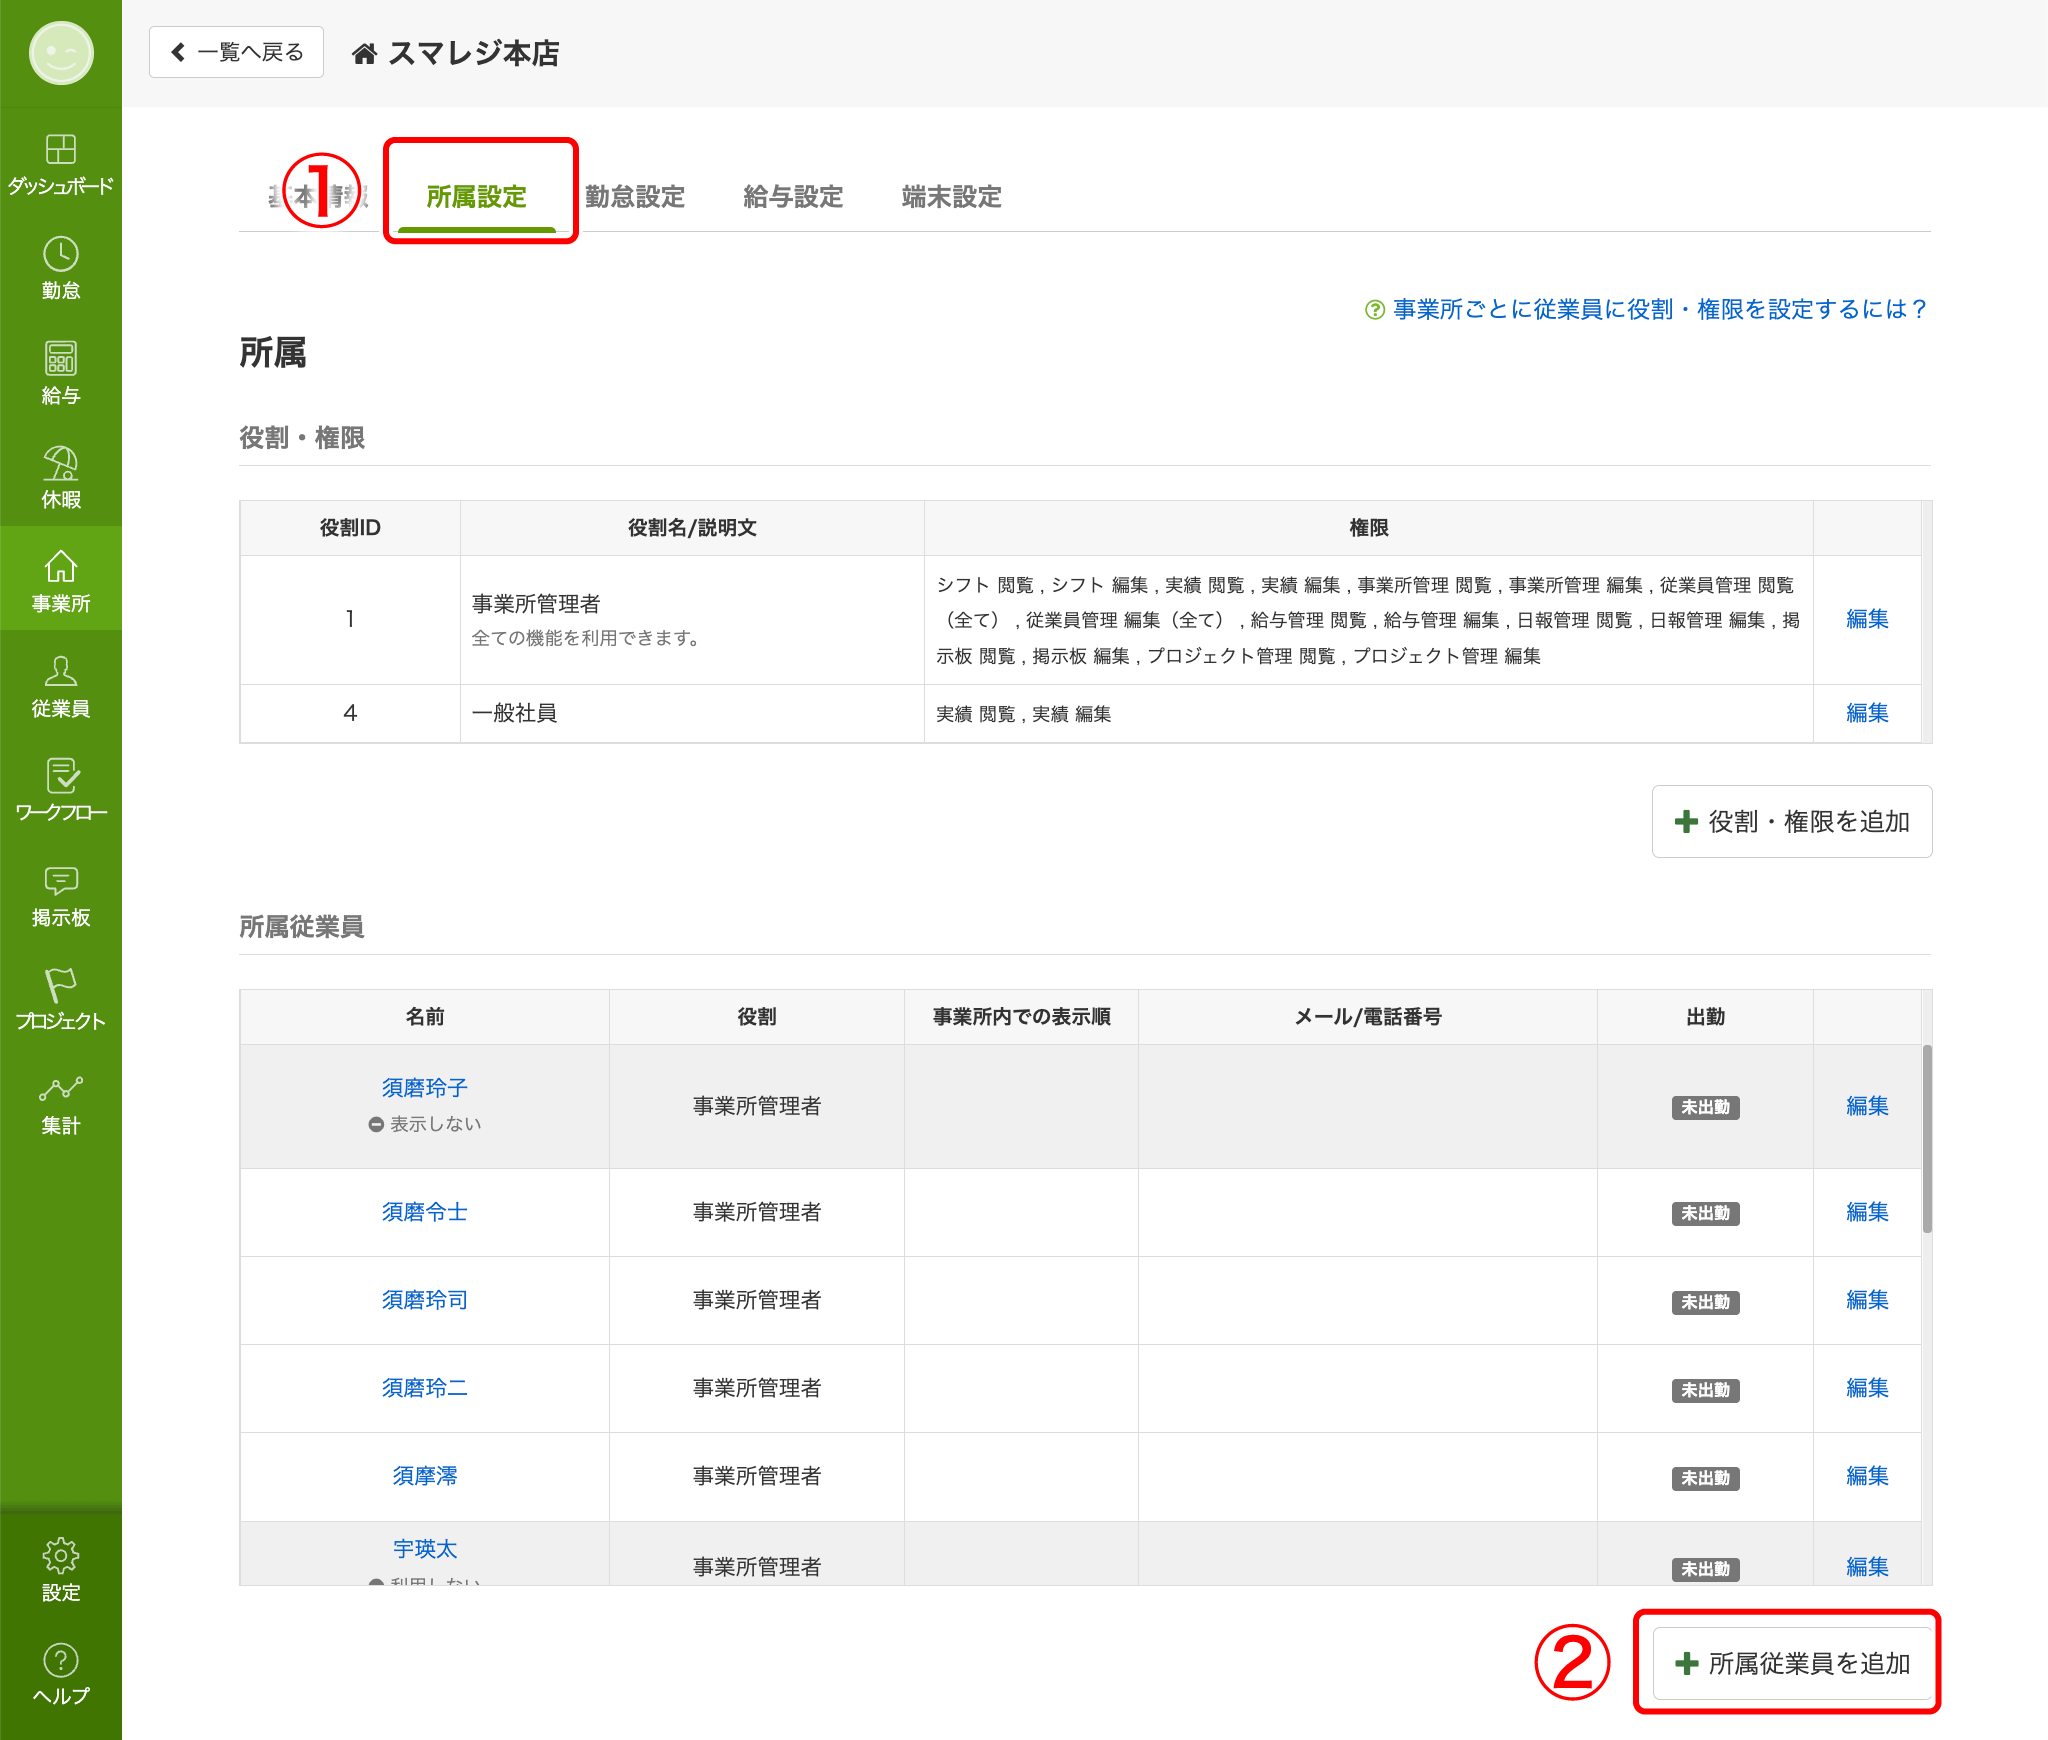Edit the 須摩澪 employee row
The height and width of the screenshot is (1740, 2048).
pos(1867,1476)
